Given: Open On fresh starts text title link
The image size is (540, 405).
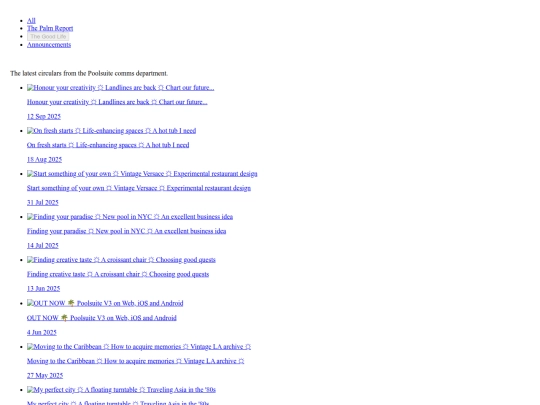Looking at the screenshot, I should pyautogui.click(x=108, y=145).
